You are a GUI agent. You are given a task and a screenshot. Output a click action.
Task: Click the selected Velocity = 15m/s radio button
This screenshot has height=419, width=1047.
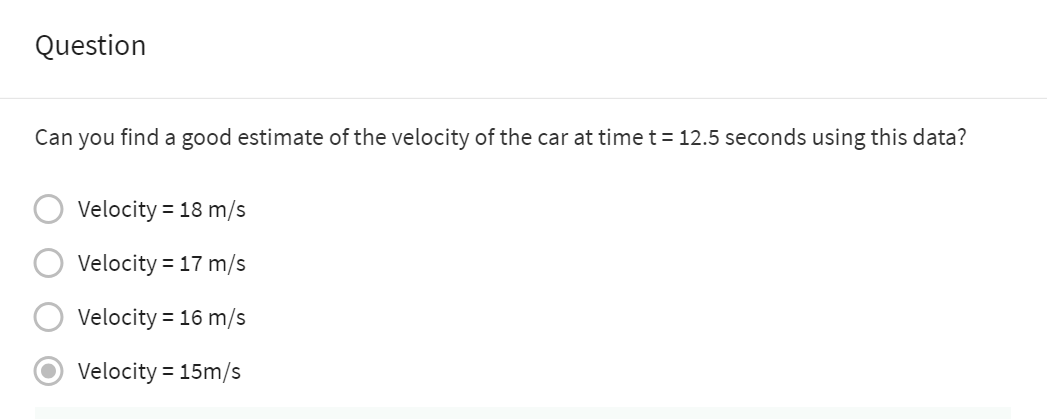coord(48,372)
